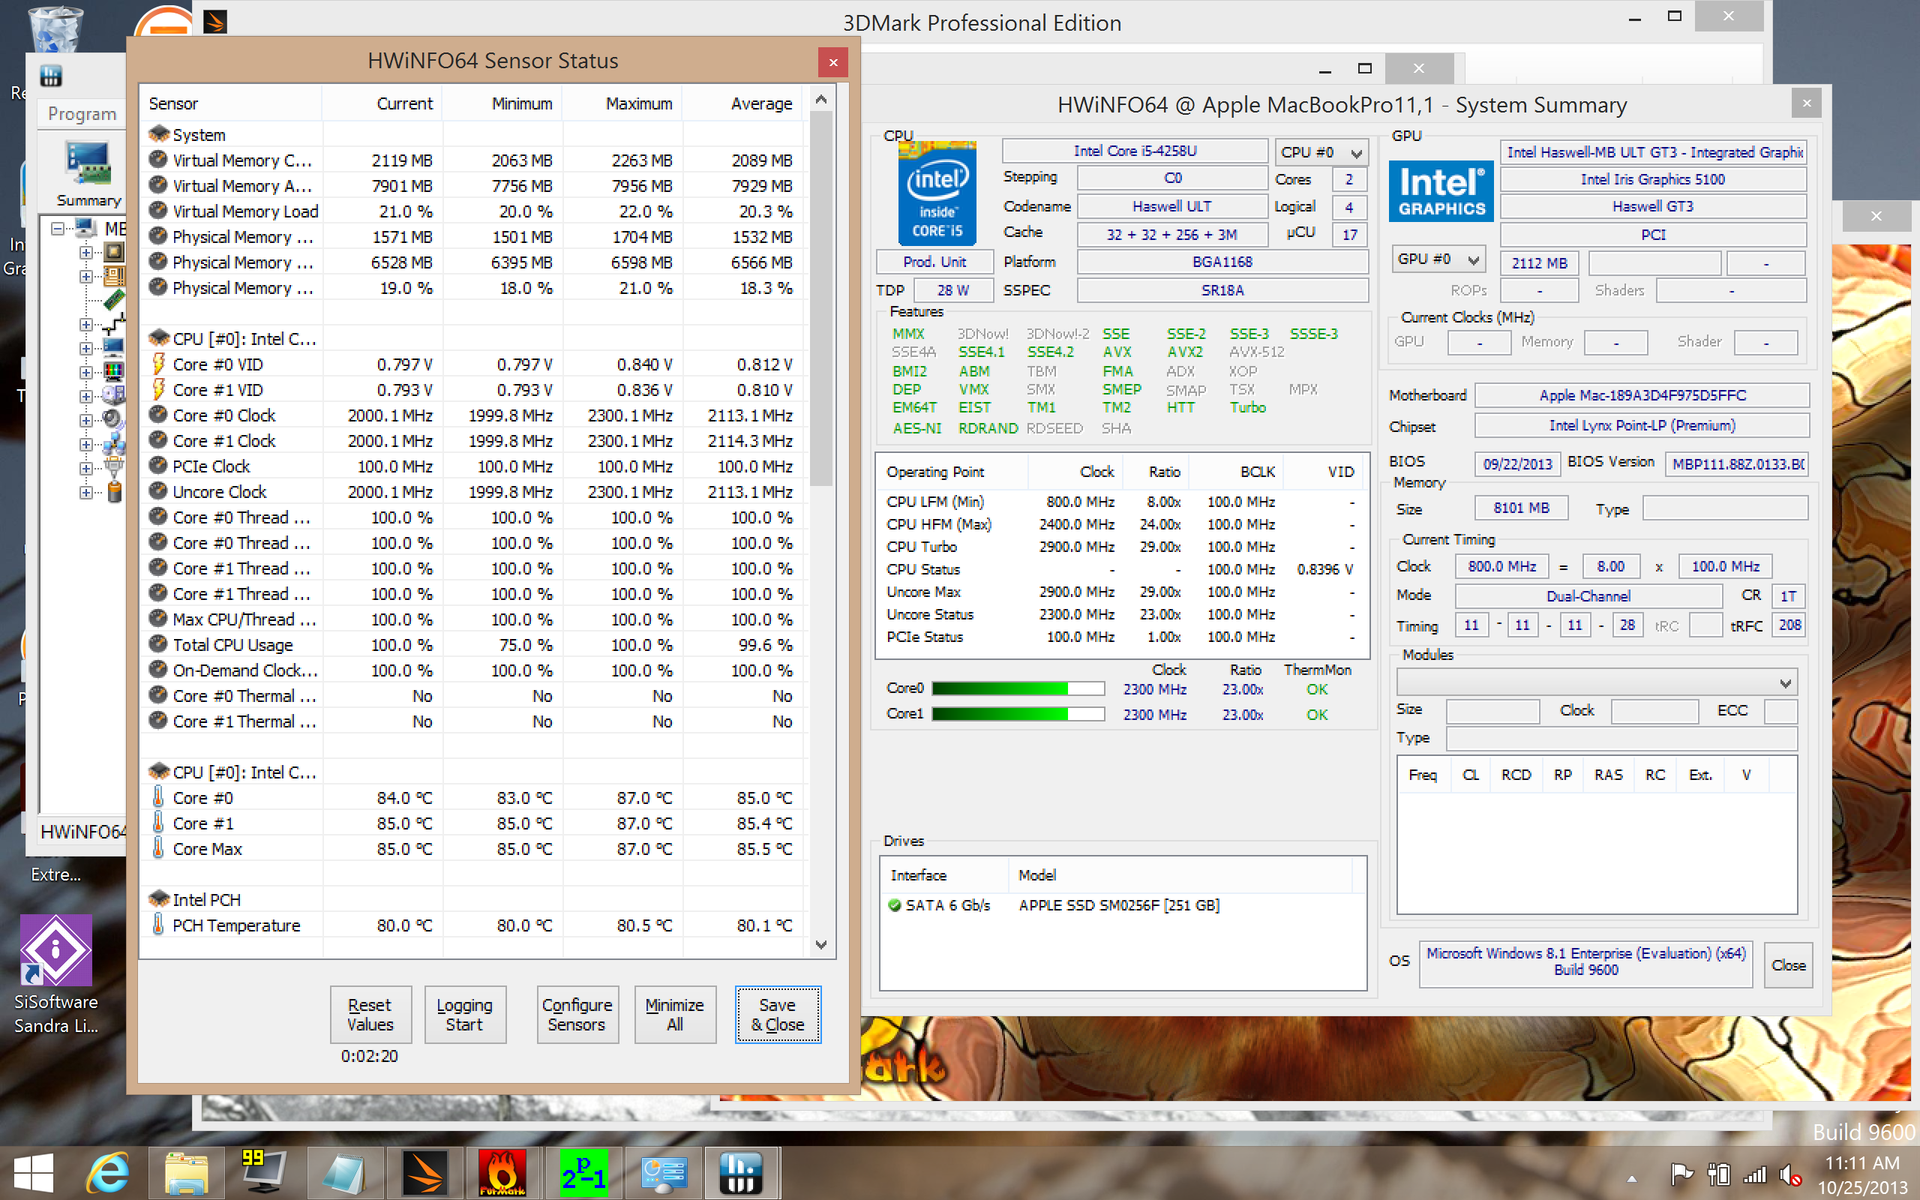Click the HWiNFO64 taskbar icon
Screen dimensions: 1920x1200
click(740, 1173)
